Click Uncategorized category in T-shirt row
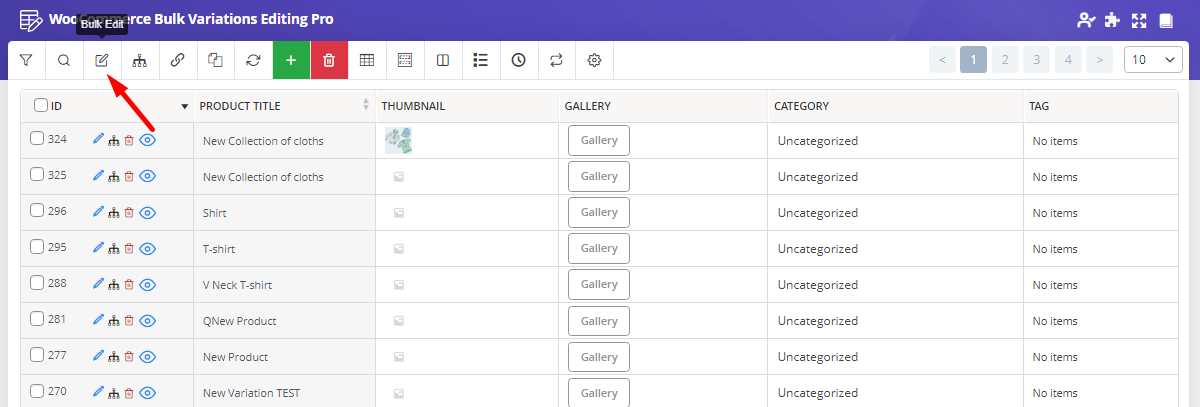Screen dimensions: 1200x407 click(818, 249)
